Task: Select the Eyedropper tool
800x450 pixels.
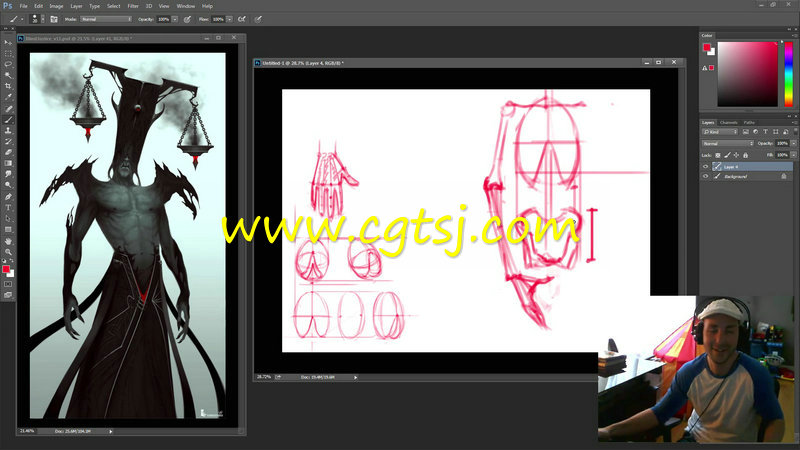Action: [8, 97]
